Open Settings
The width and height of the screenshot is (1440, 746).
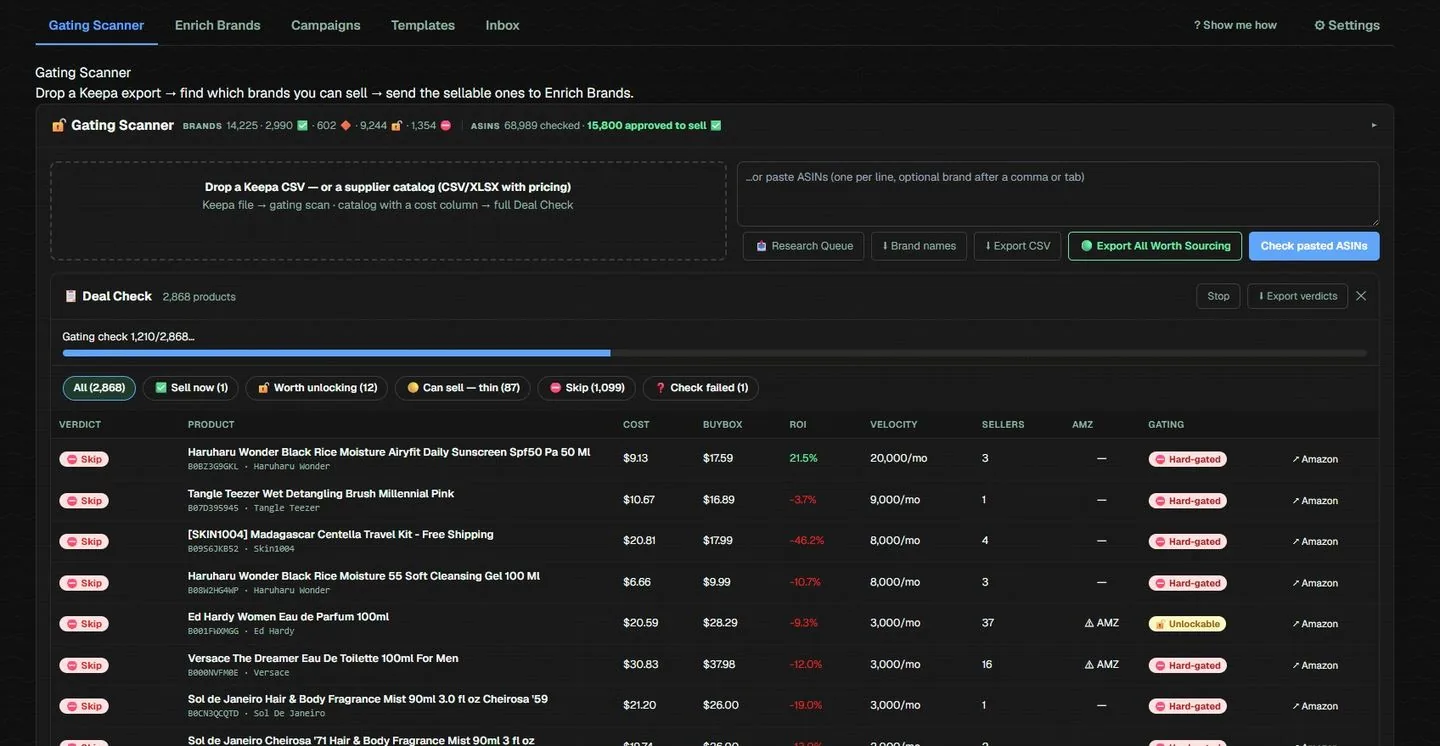pos(1347,25)
